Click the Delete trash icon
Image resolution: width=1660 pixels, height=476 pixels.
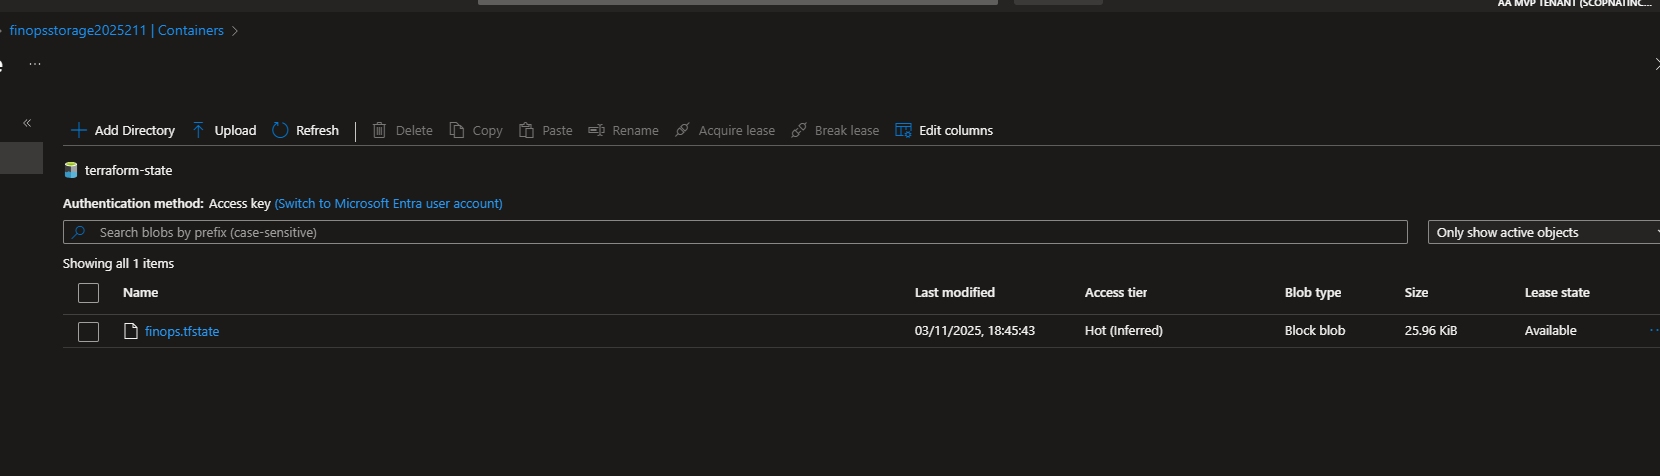[x=379, y=130]
